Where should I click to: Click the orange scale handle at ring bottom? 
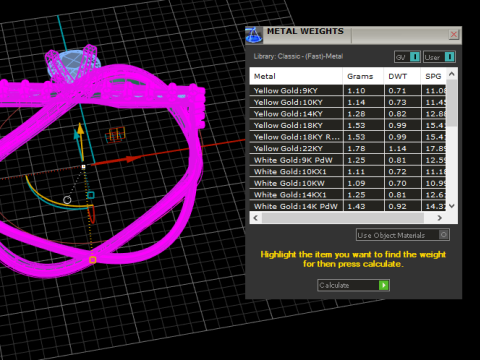93,260
